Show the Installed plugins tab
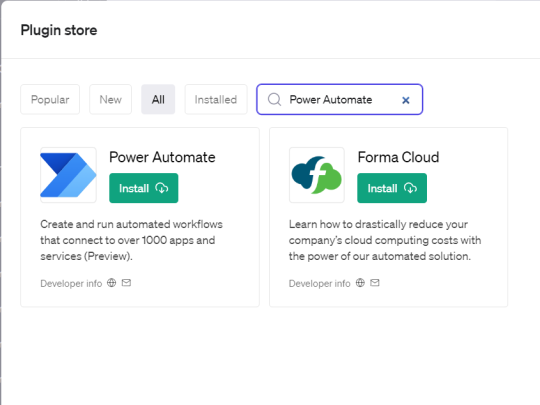Screen dimensions: 540x405 [216, 100]
